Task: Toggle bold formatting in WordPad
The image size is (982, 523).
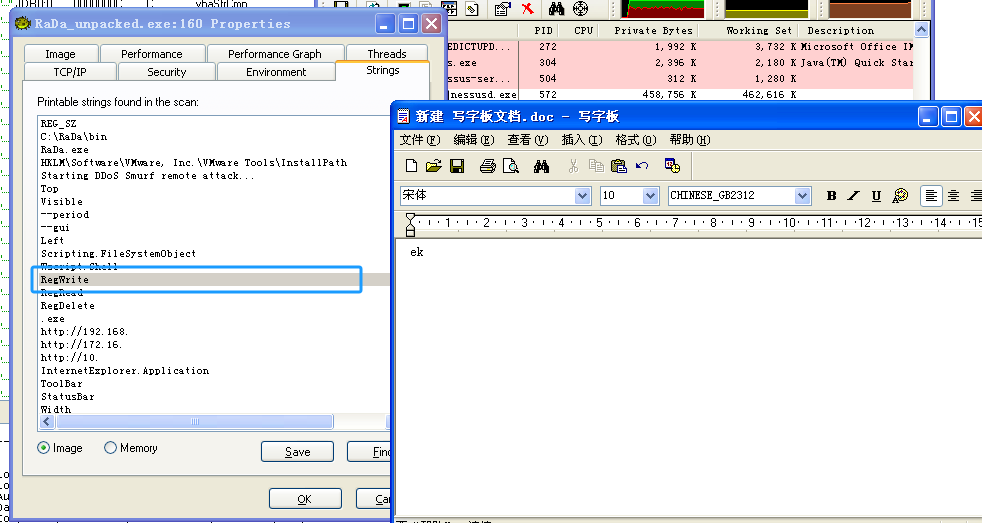Action: pyautogui.click(x=832, y=195)
